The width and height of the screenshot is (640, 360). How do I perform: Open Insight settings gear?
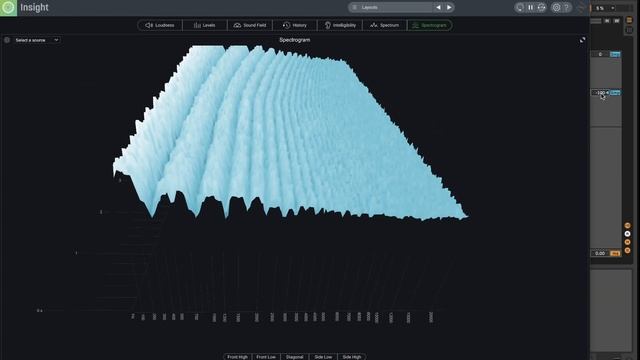[556, 7]
